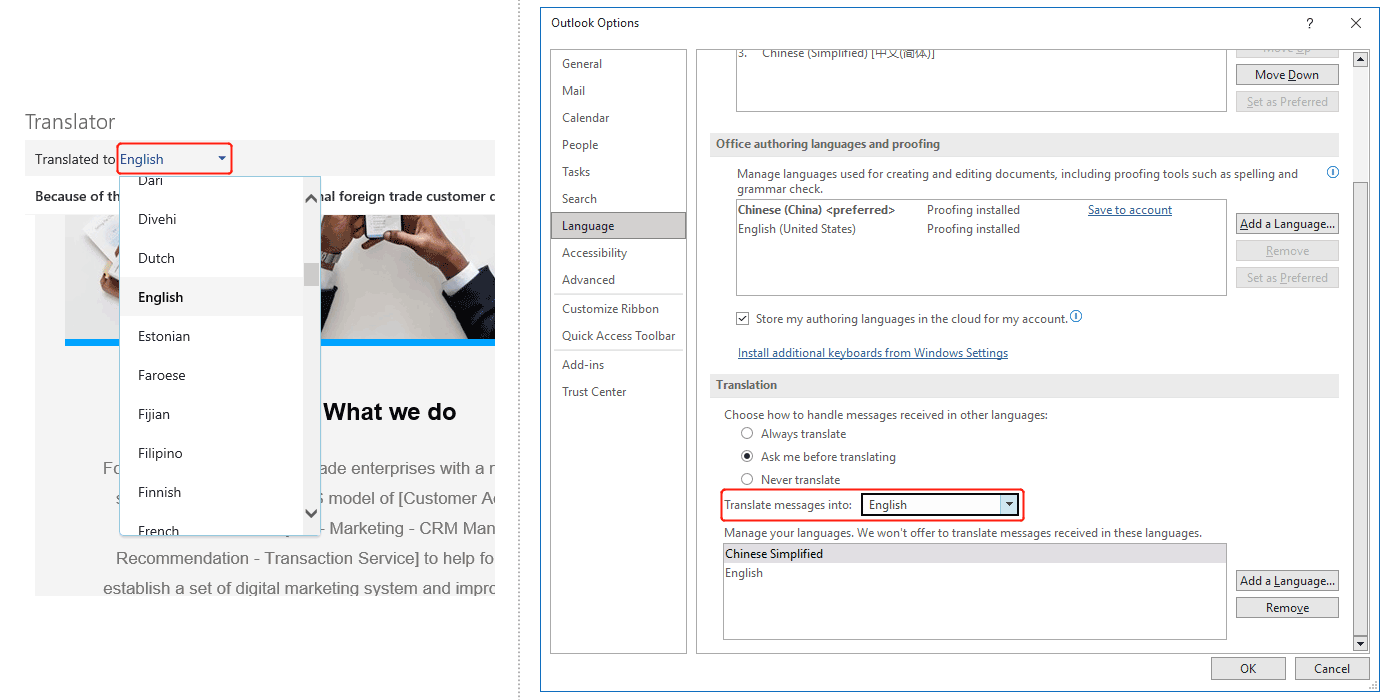Switch to the Mail category
Image resolution: width=1390 pixels, height=700 pixels.
(x=573, y=90)
